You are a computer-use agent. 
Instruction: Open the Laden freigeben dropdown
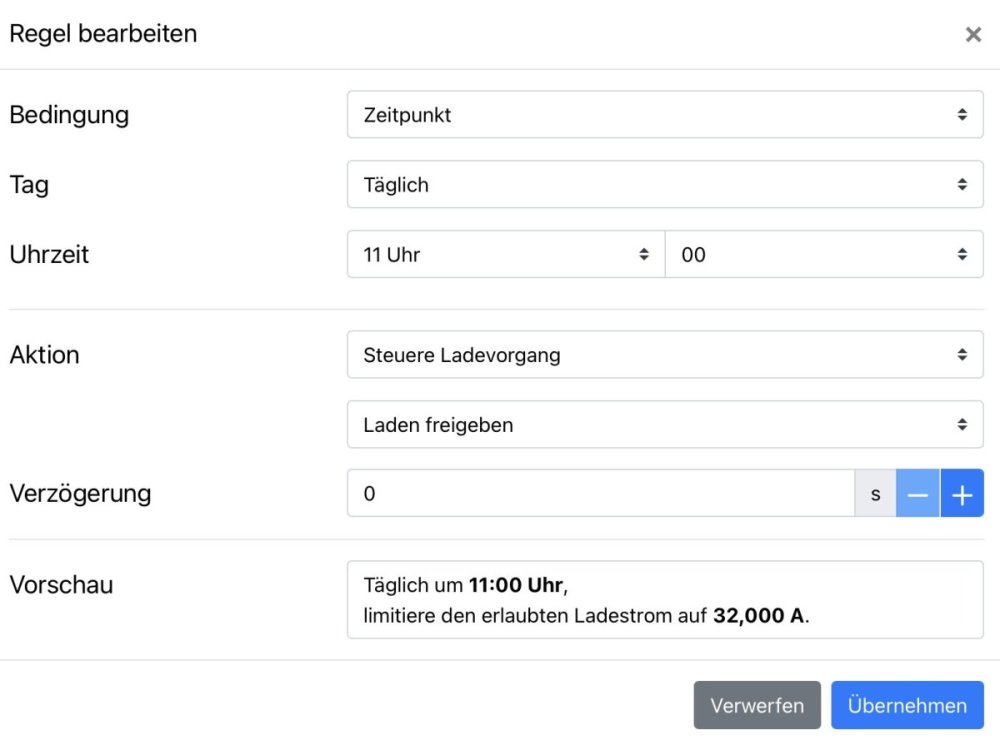[665, 425]
